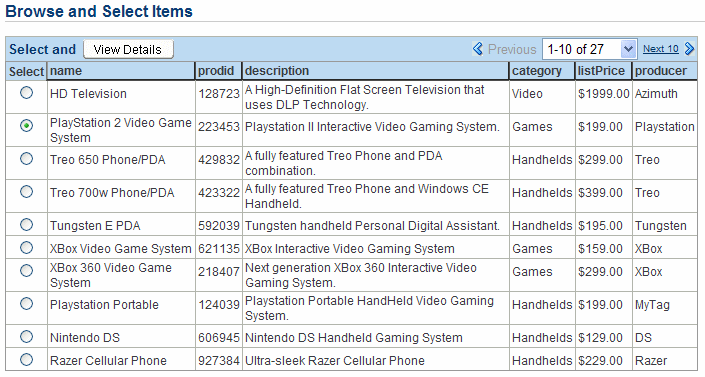
Task: Click the Next generation XBox 360 description
Action: (361, 275)
